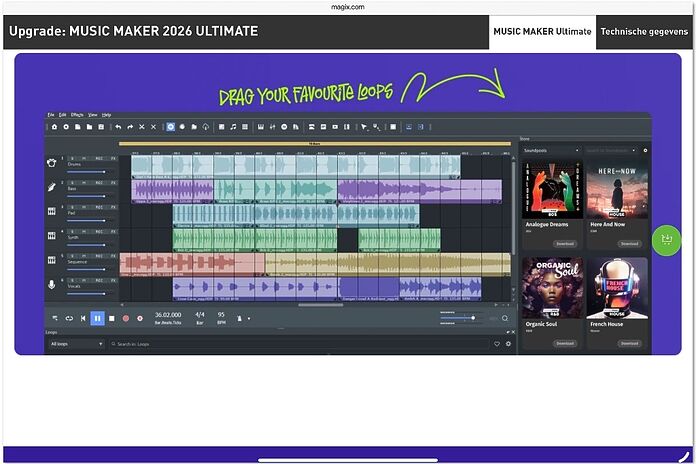Click the Pause playback button

tap(98, 318)
